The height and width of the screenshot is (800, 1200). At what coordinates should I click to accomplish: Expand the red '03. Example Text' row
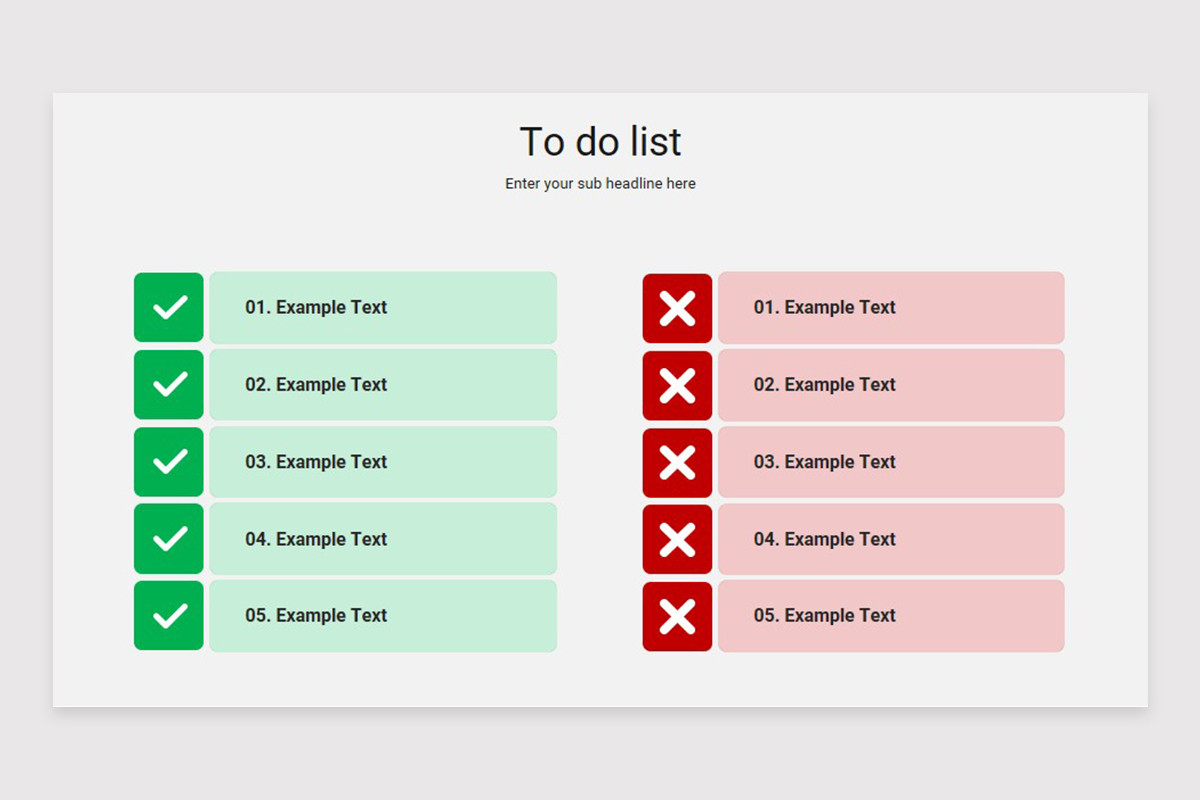(890, 462)
